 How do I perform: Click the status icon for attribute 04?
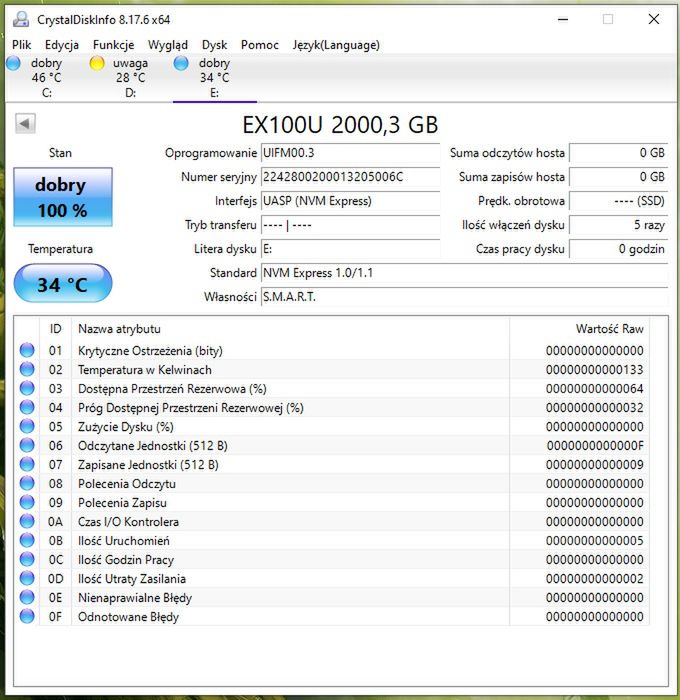click(27, 407)
